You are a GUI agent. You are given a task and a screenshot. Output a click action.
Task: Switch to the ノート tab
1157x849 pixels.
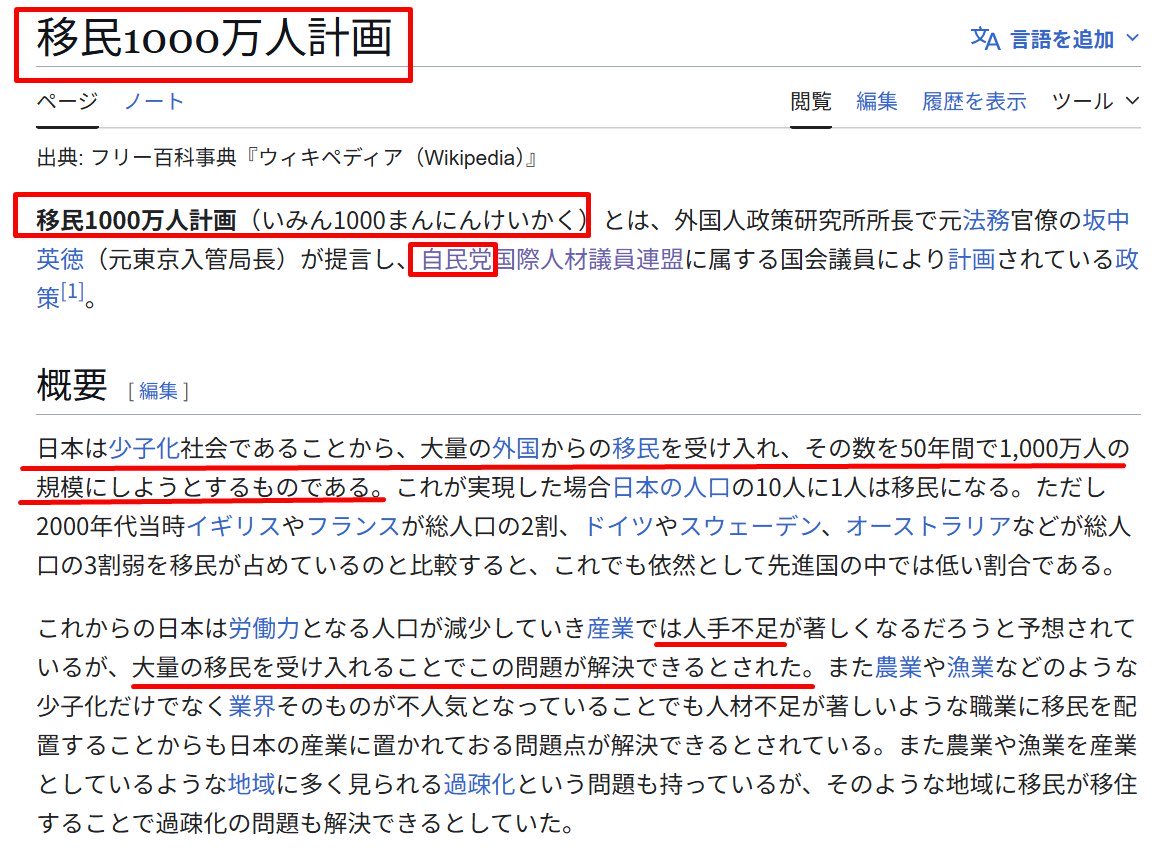(154, 101)
